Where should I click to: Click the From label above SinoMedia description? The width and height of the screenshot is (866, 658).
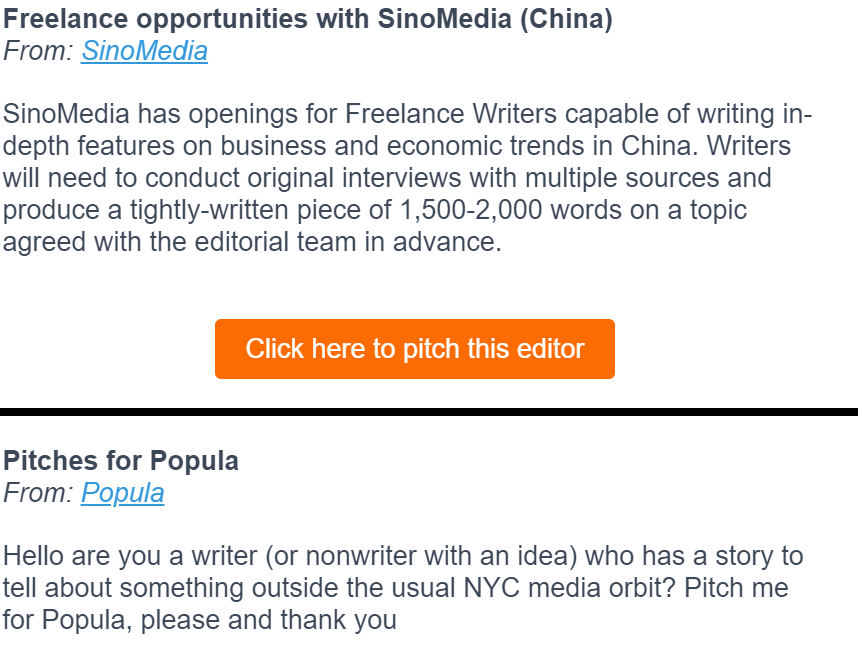(38, 51)
